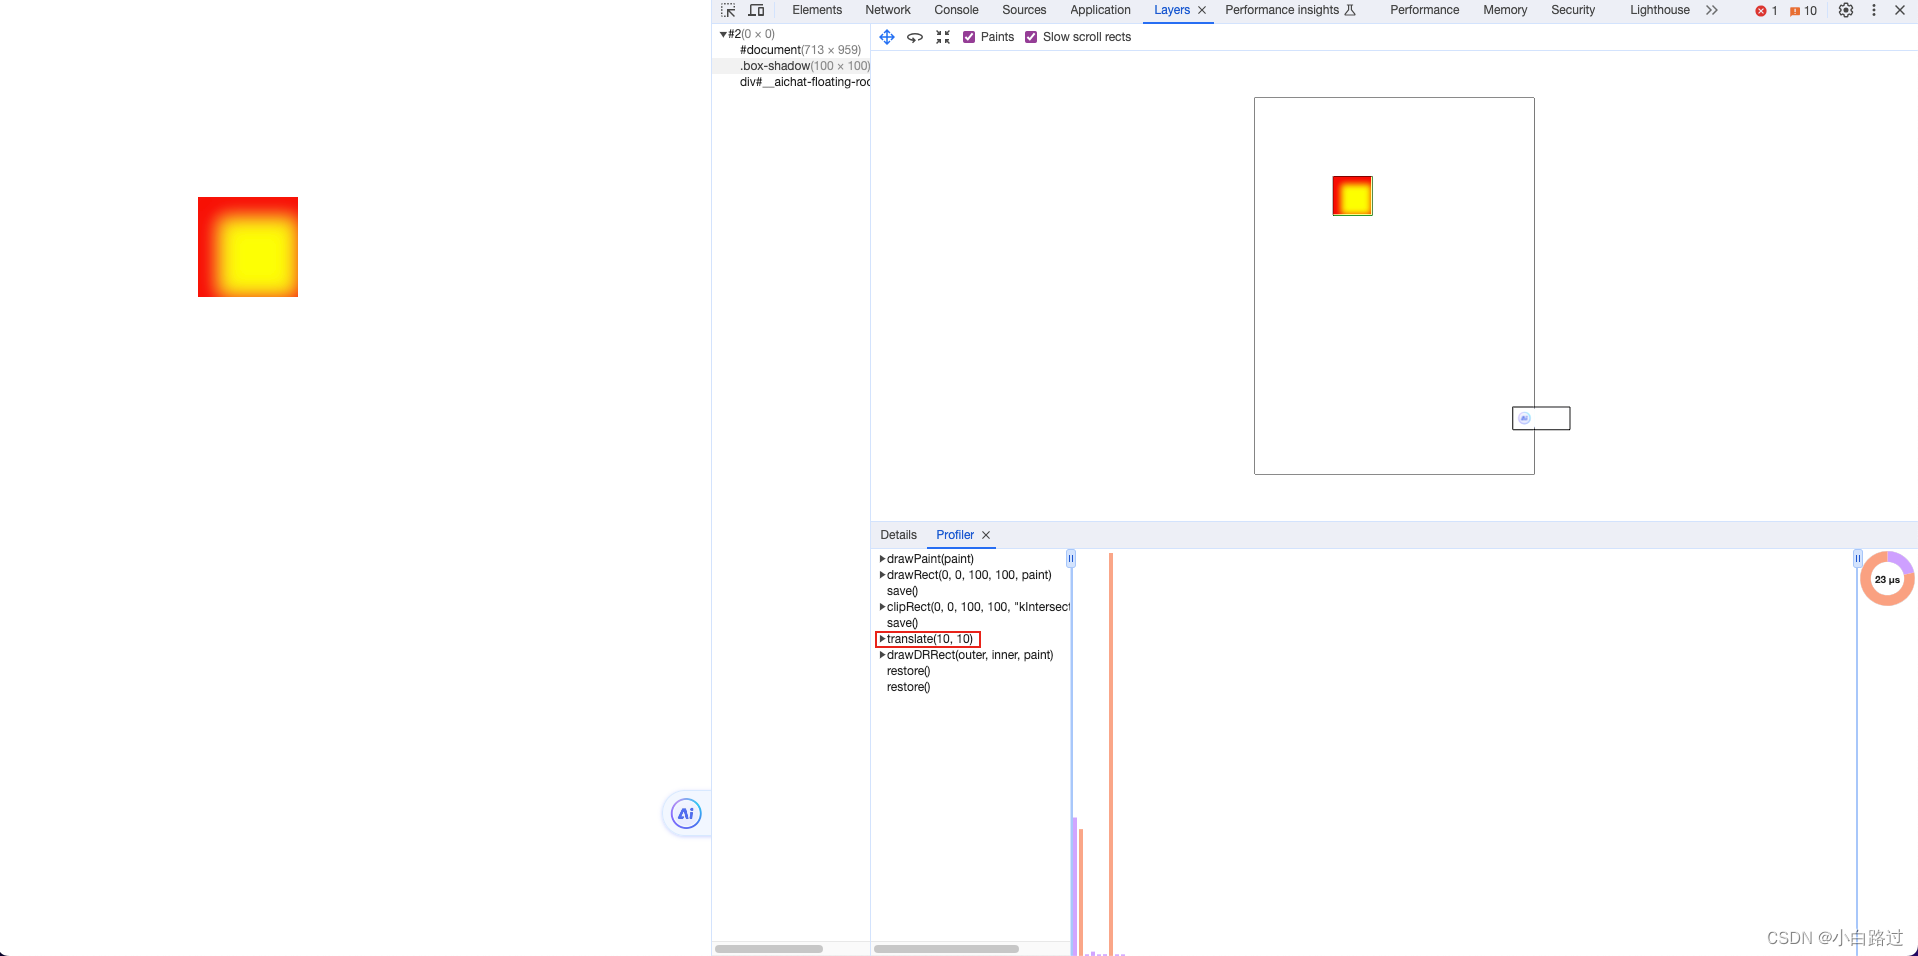Click the layer tree horizontal scrollbar
Screen dimensions: 1918x956
769,949
